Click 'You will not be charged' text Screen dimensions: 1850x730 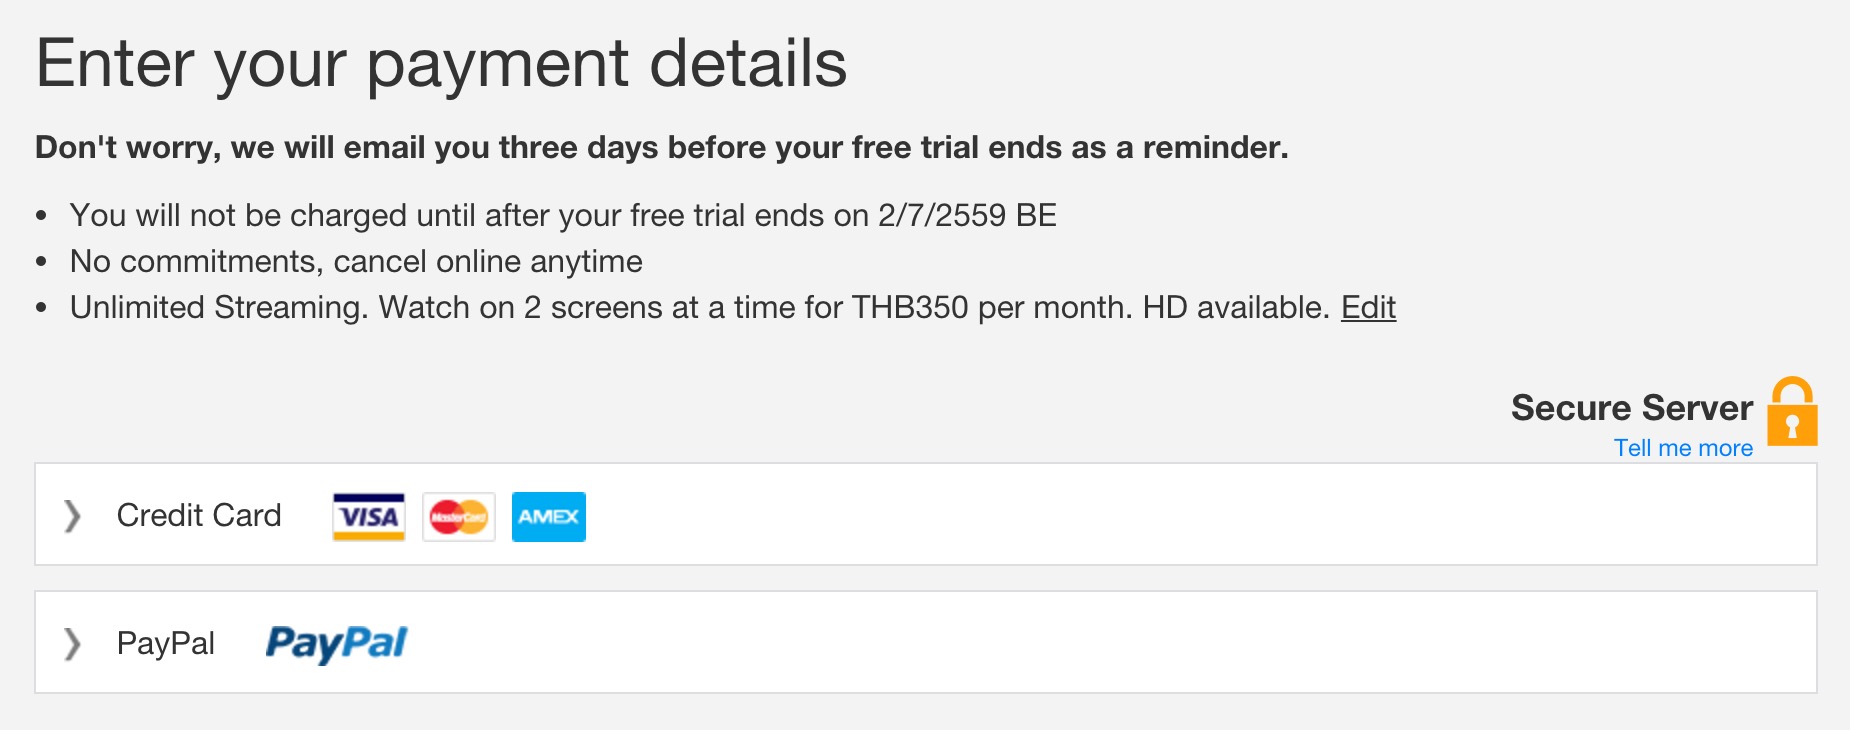click(238, 215)
